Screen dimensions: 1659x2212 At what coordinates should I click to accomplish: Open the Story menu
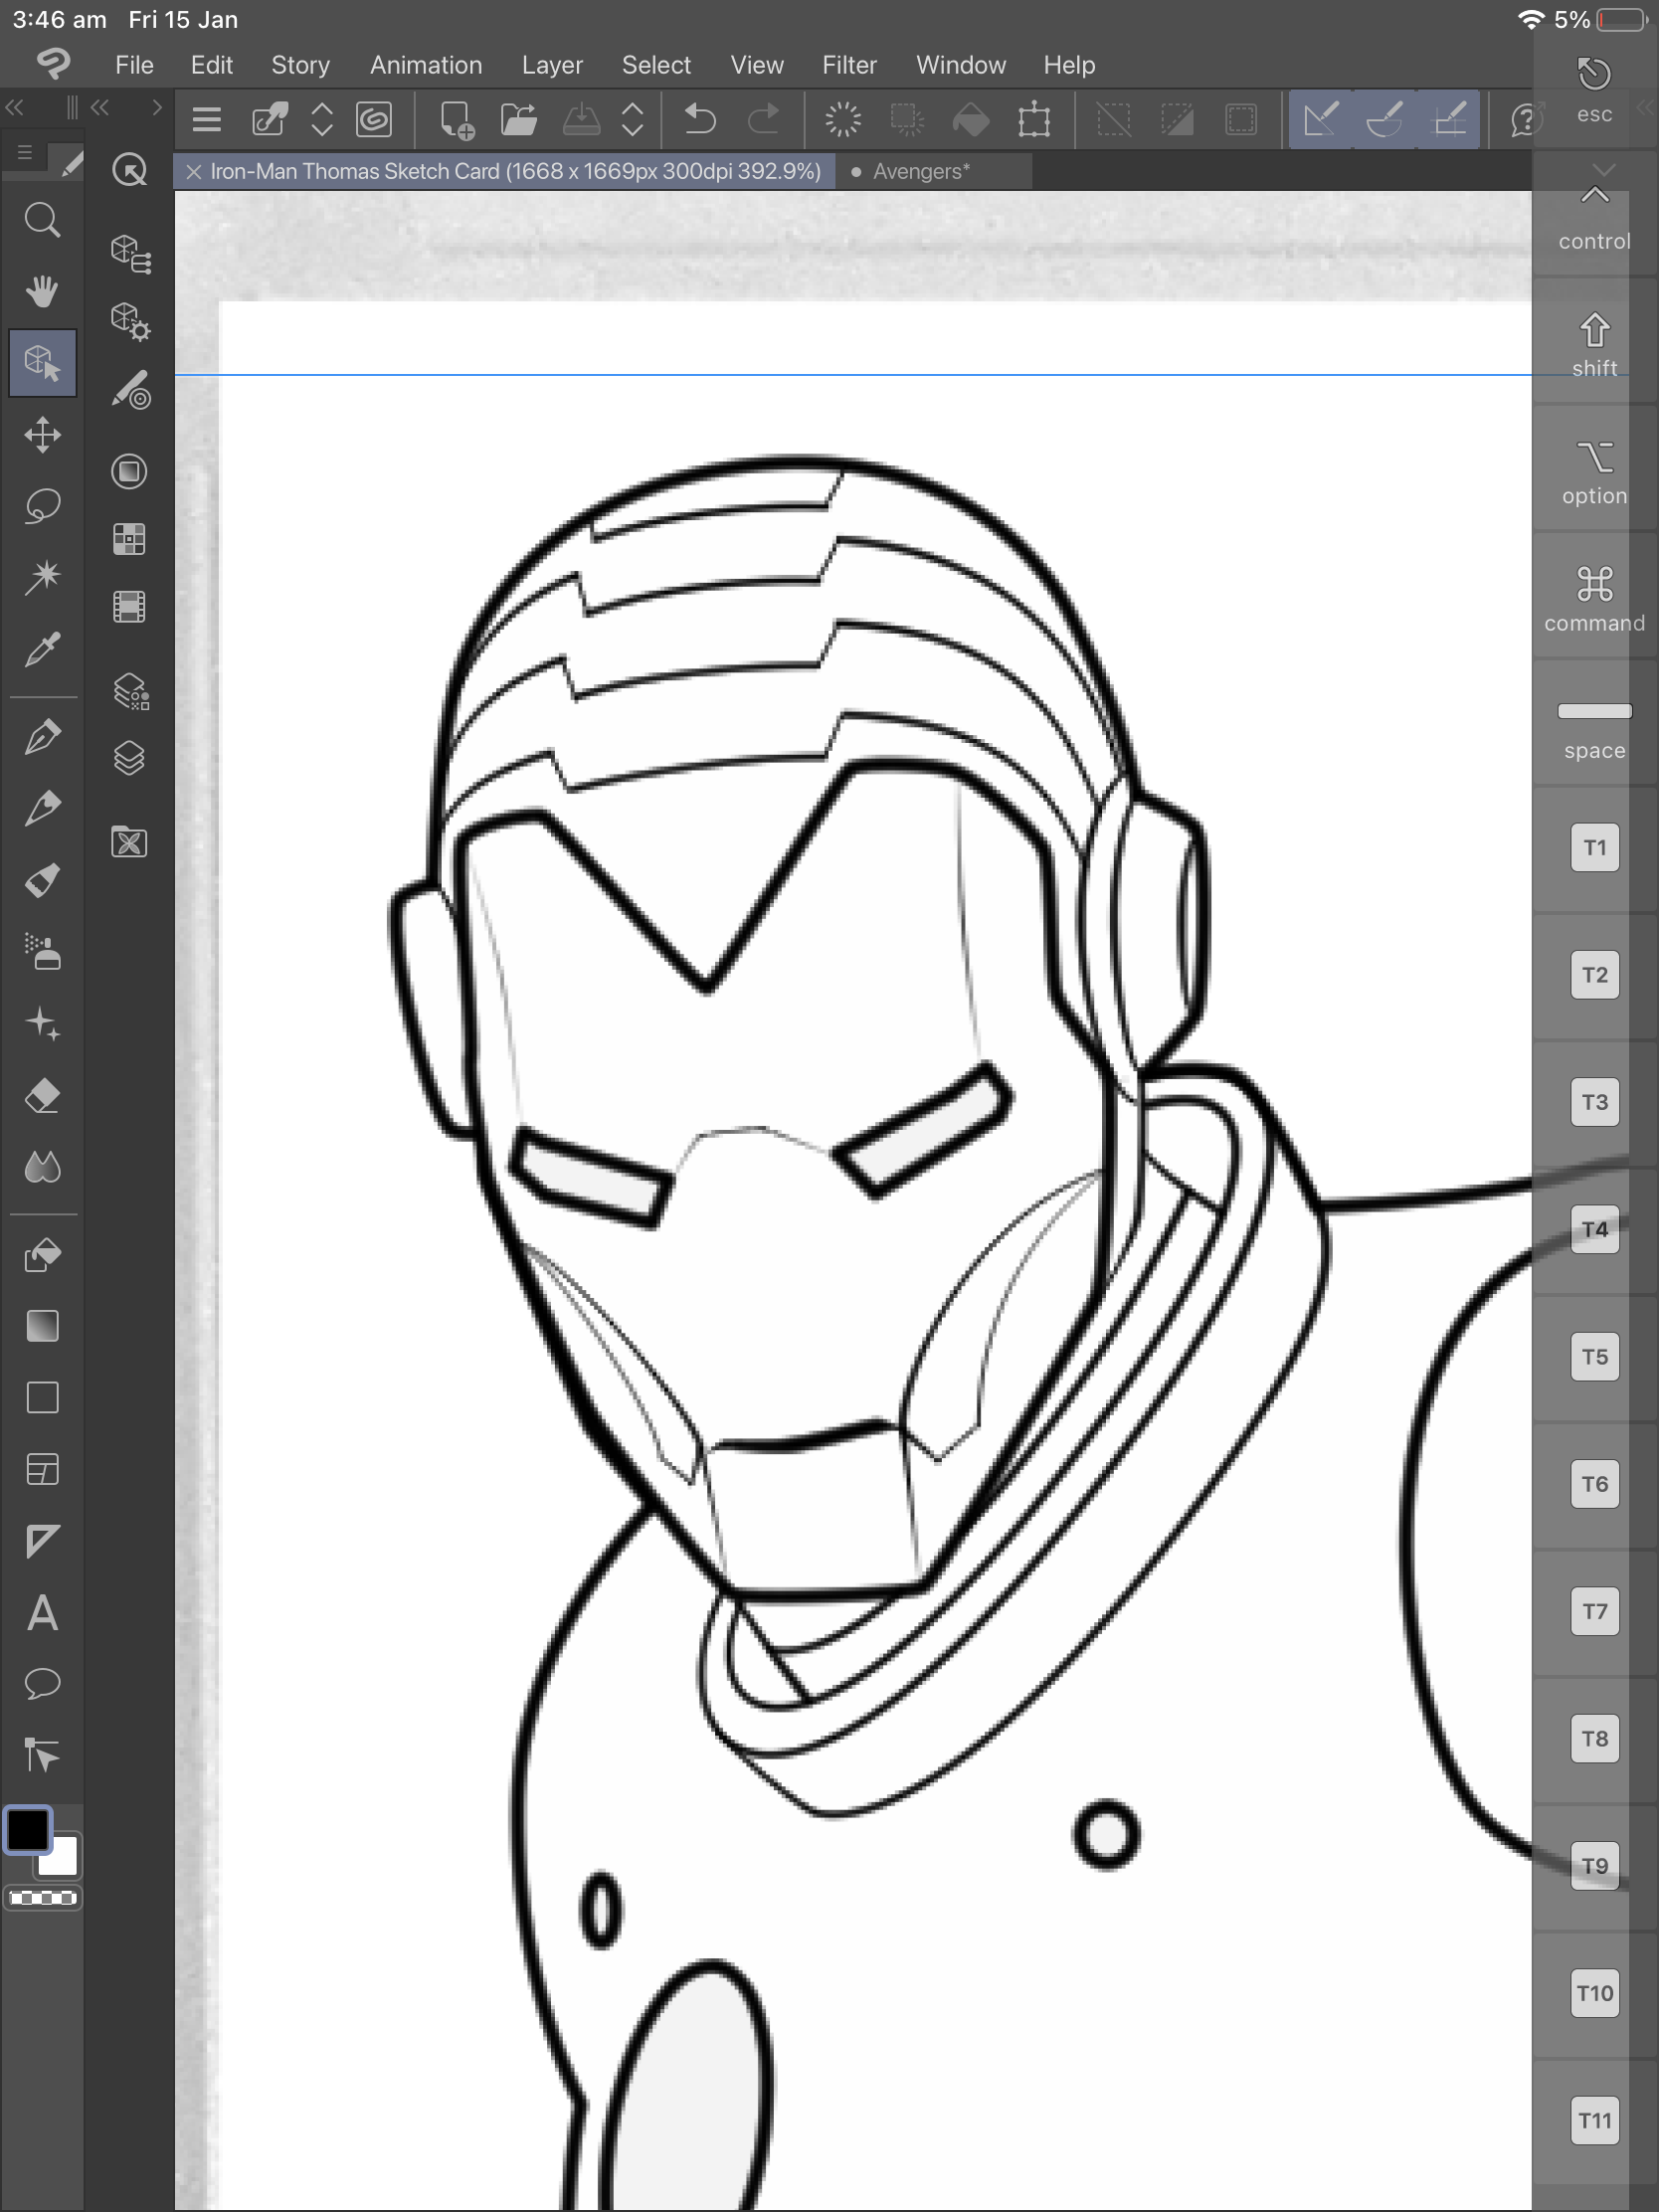(300, 65)
